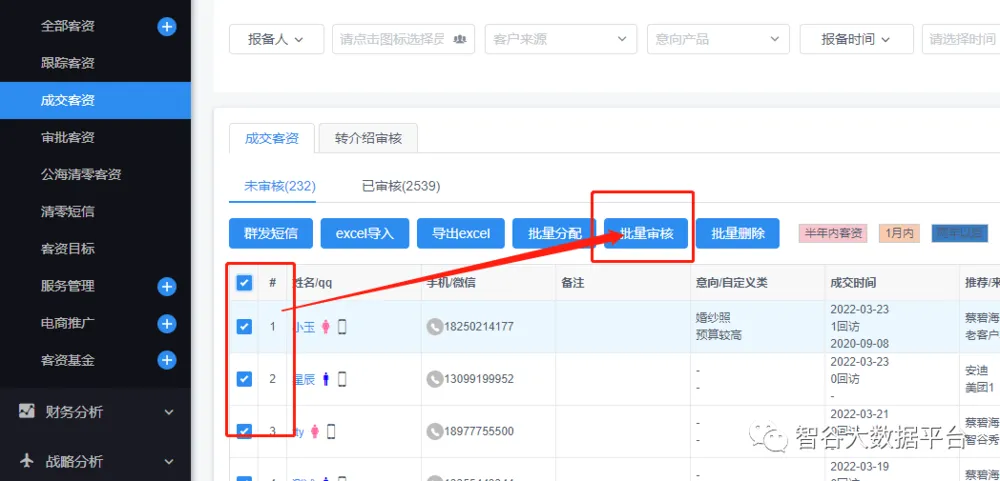1000x481 pixels.
Task: Click the plus icon next to 电商推广
Action: pos(167,324)
